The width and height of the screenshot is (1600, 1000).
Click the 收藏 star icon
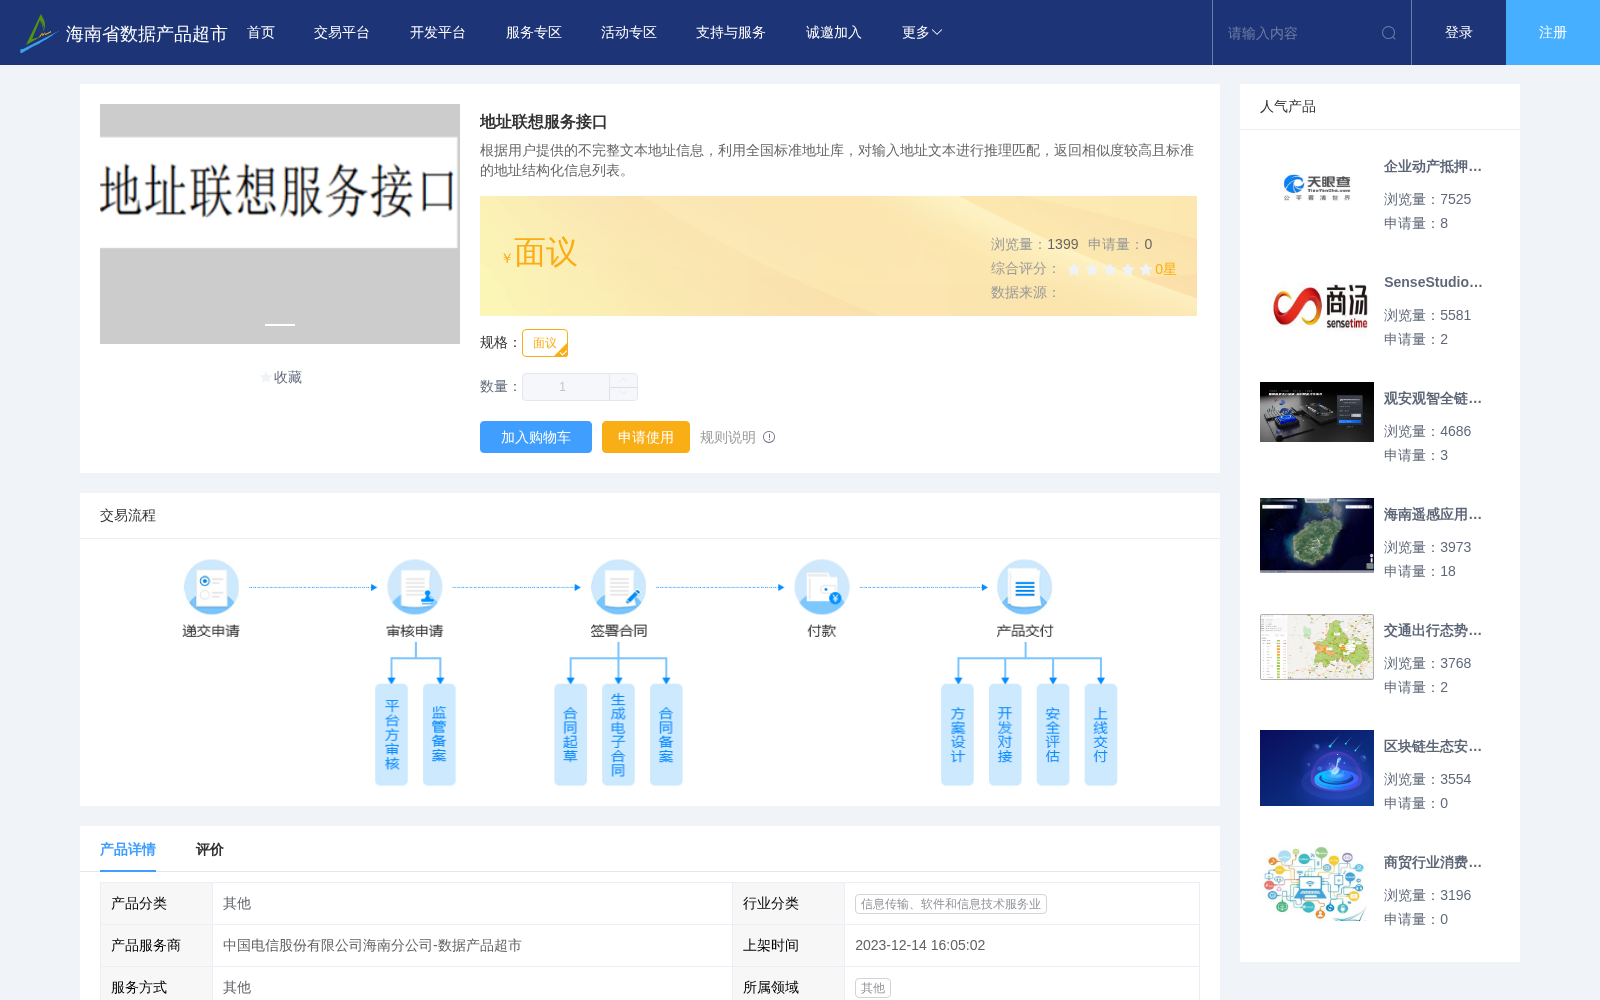tap(266, 377)
